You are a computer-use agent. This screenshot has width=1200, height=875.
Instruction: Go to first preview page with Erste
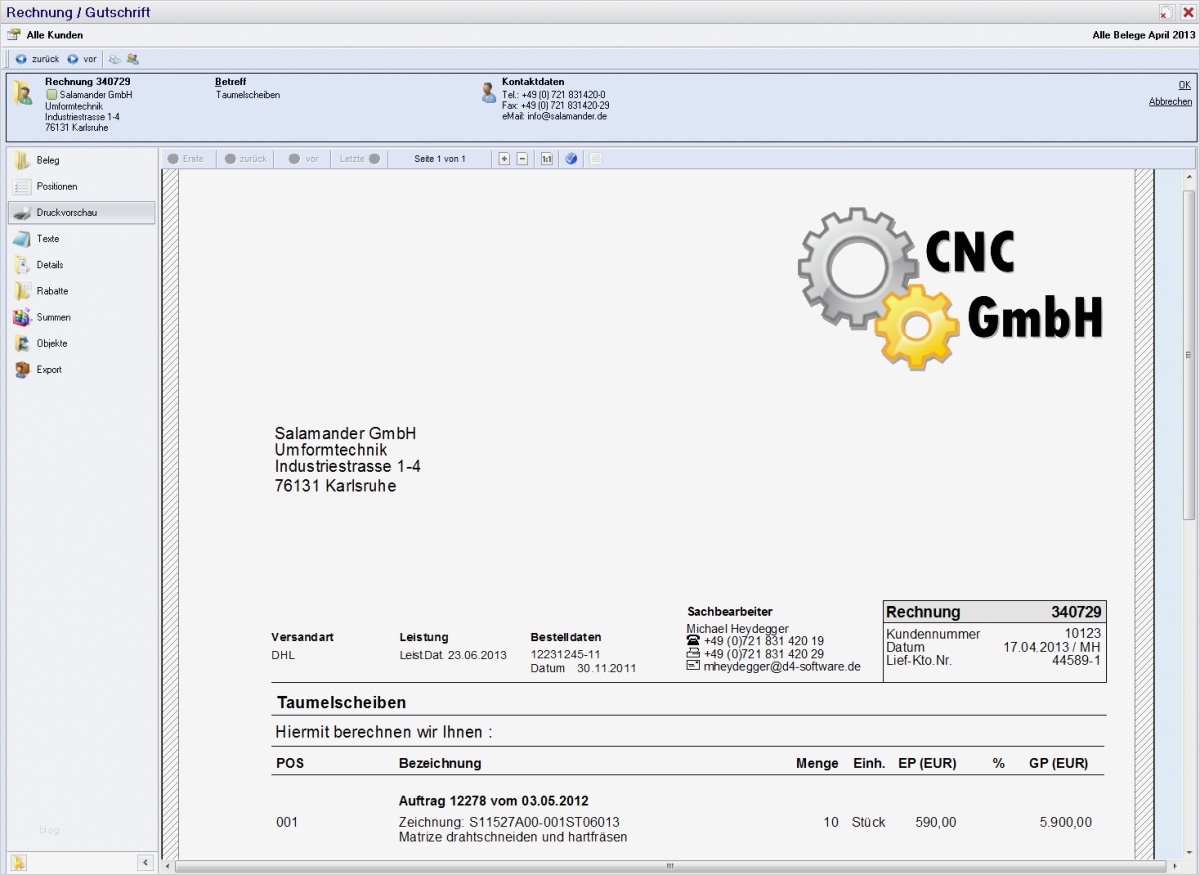click(x=187, y=158)
